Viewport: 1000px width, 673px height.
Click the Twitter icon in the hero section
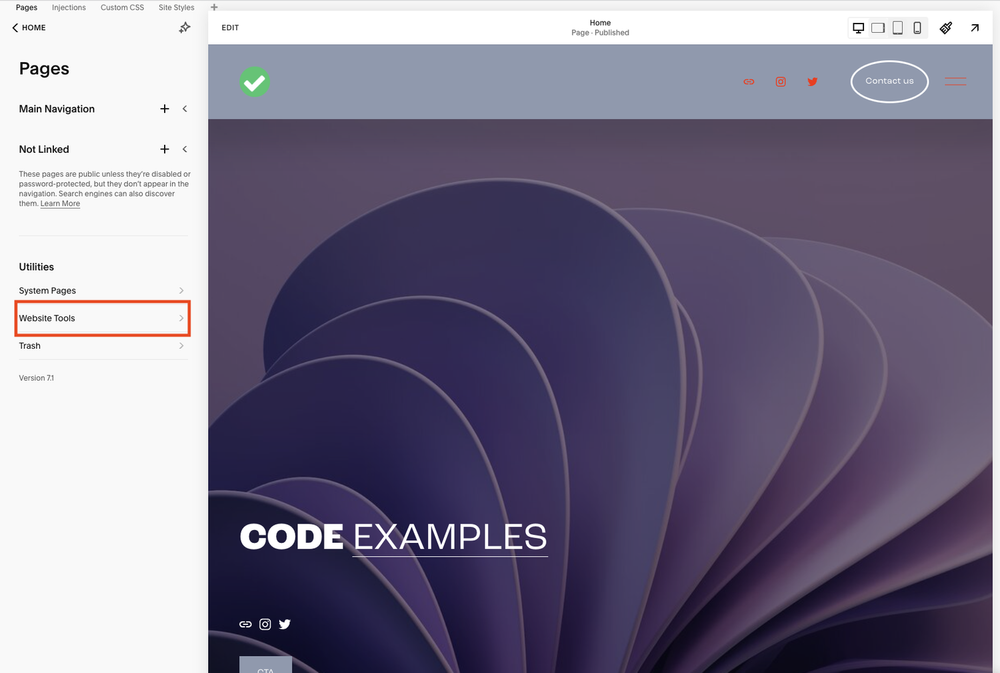click(x=285, y=624)
